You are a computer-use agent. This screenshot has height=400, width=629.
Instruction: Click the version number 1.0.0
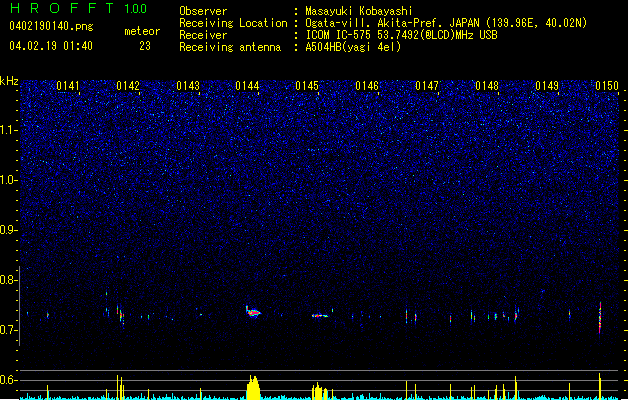(135, 9)
